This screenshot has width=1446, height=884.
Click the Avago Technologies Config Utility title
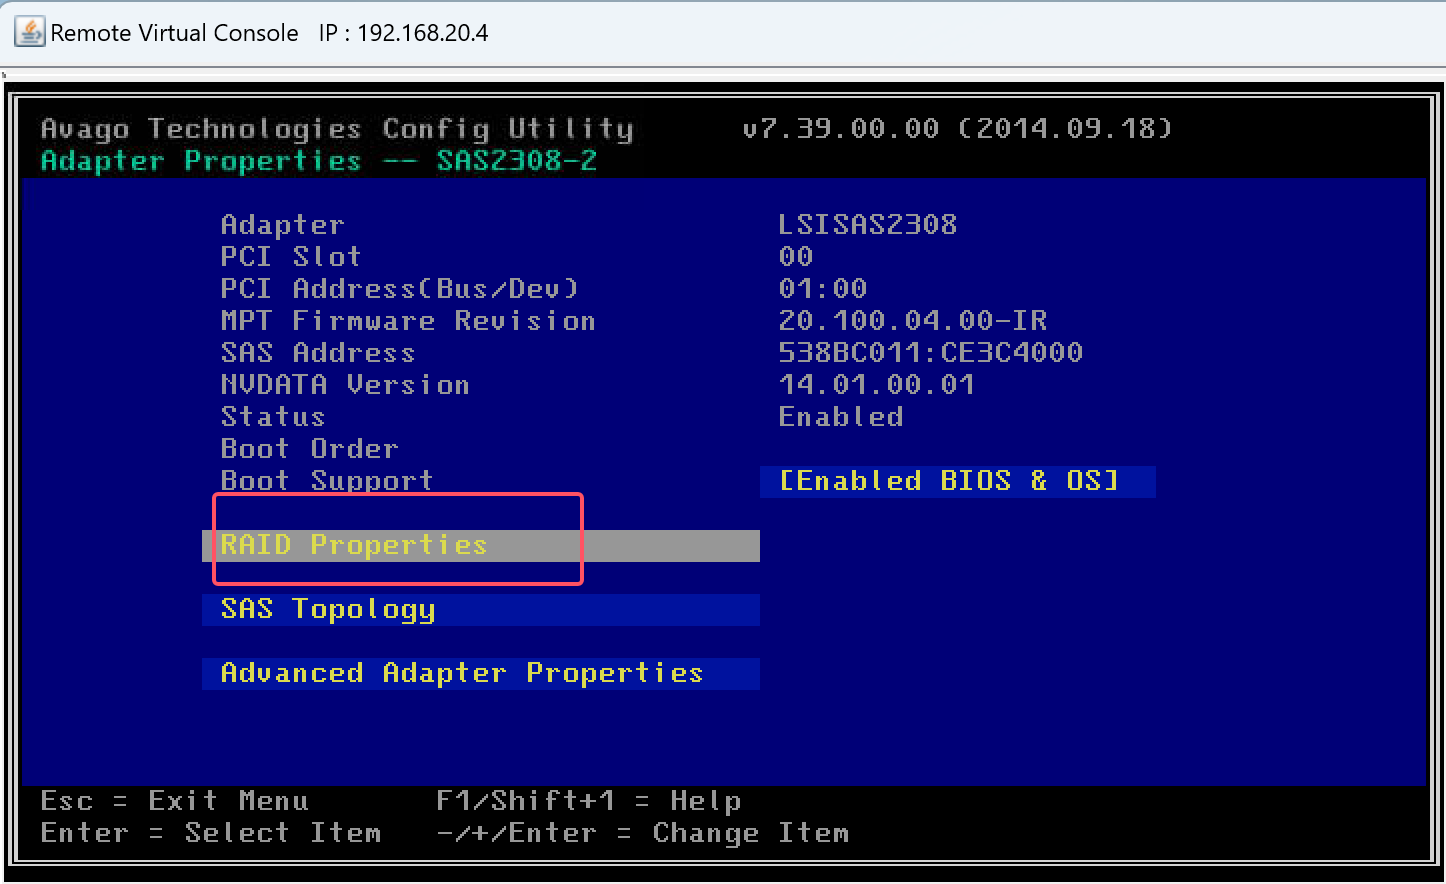337,129
